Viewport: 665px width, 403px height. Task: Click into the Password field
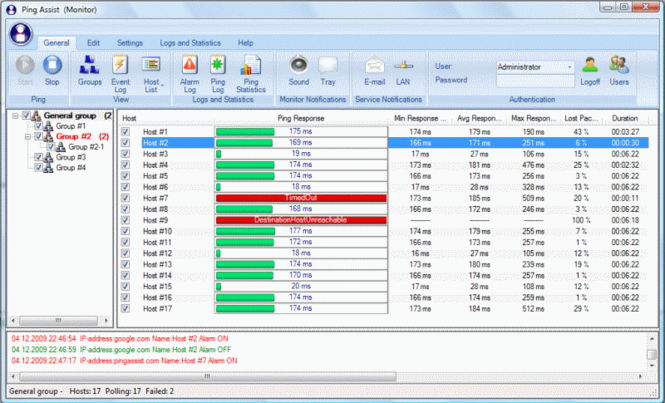535,81
